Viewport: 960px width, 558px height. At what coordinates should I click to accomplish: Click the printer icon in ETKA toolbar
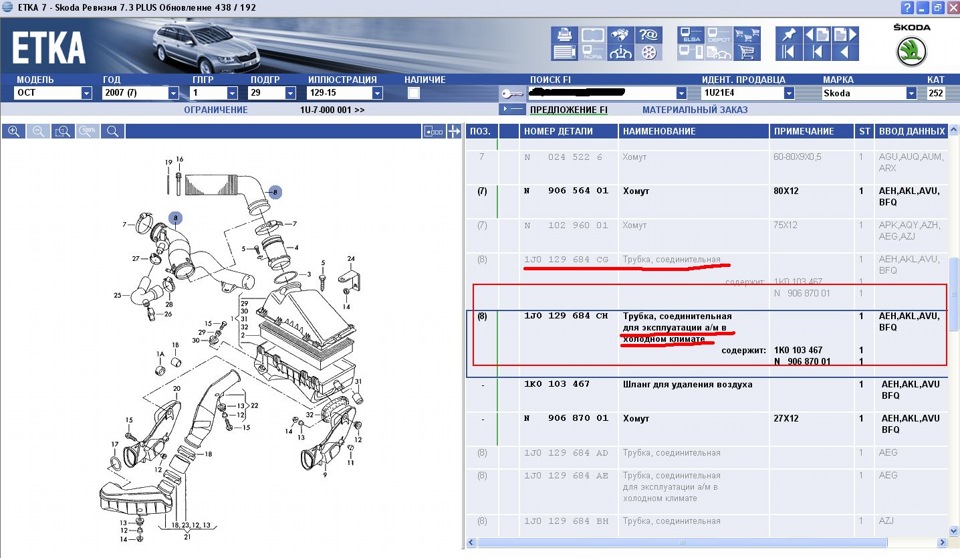pos(564,35)
